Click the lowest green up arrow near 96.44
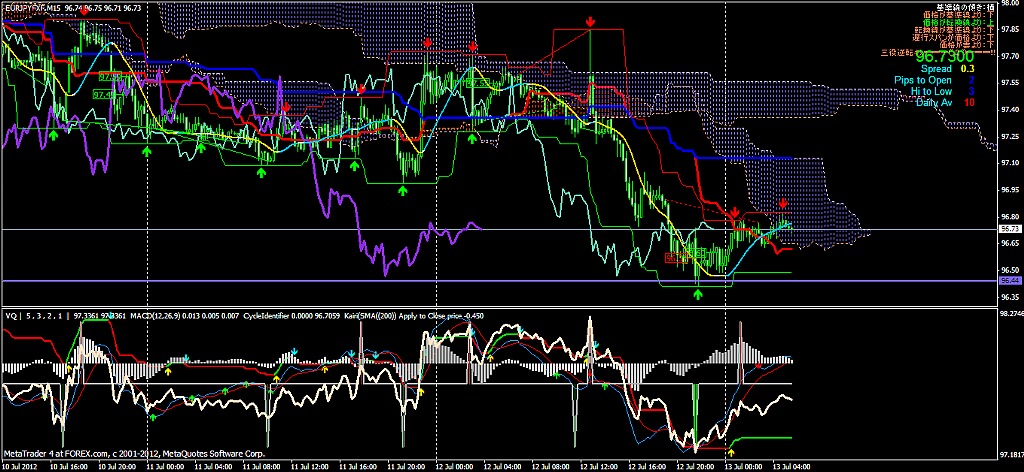 [699, 294]
